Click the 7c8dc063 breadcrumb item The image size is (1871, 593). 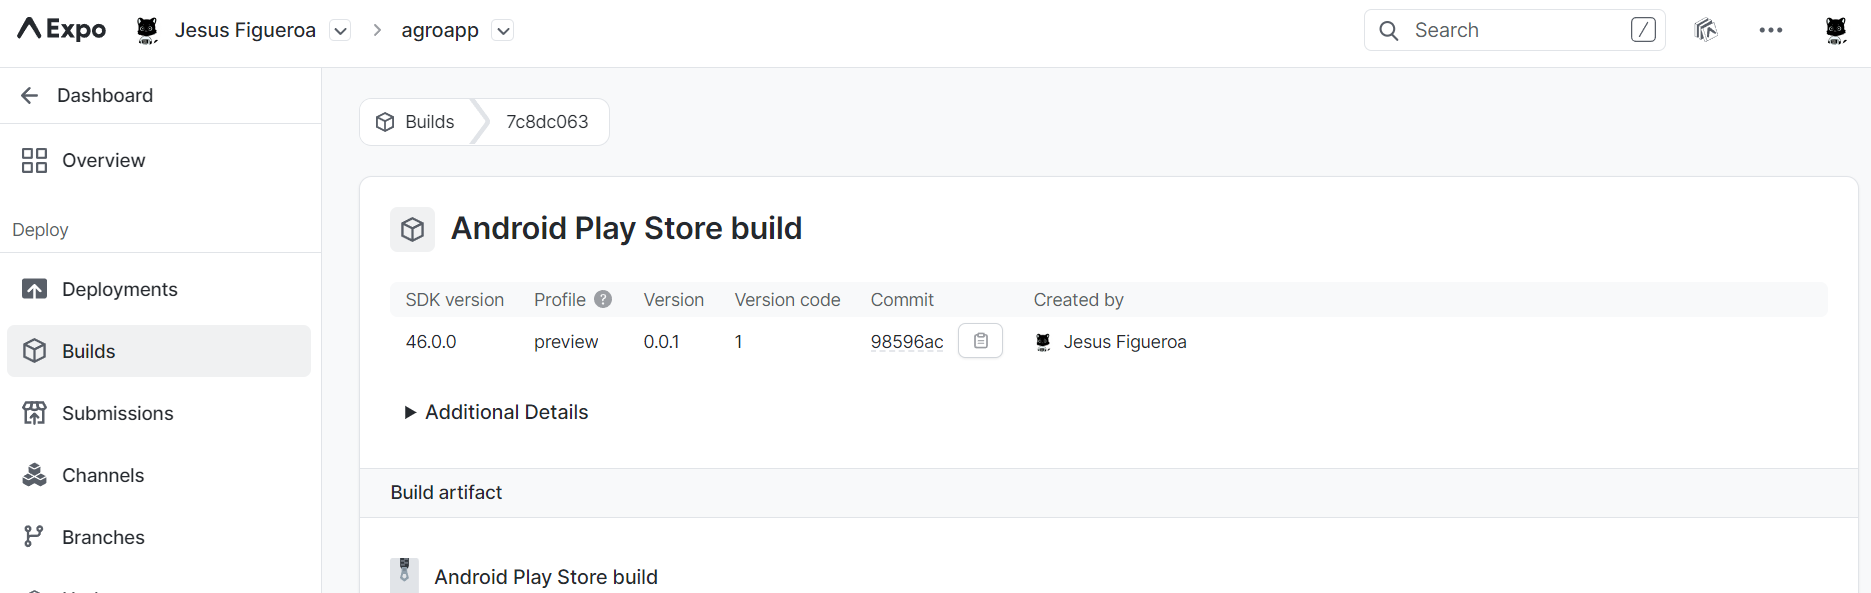tap(547, 122)
